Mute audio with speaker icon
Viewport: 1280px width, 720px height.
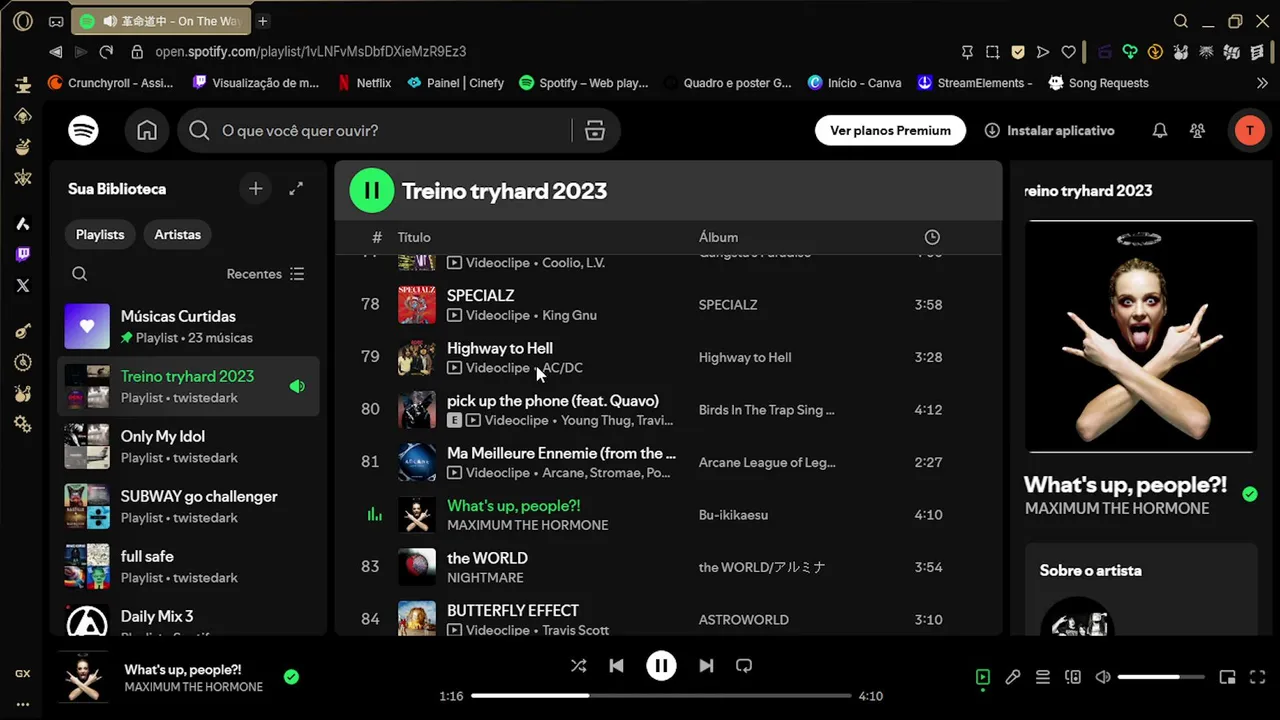pos(1102,678)
